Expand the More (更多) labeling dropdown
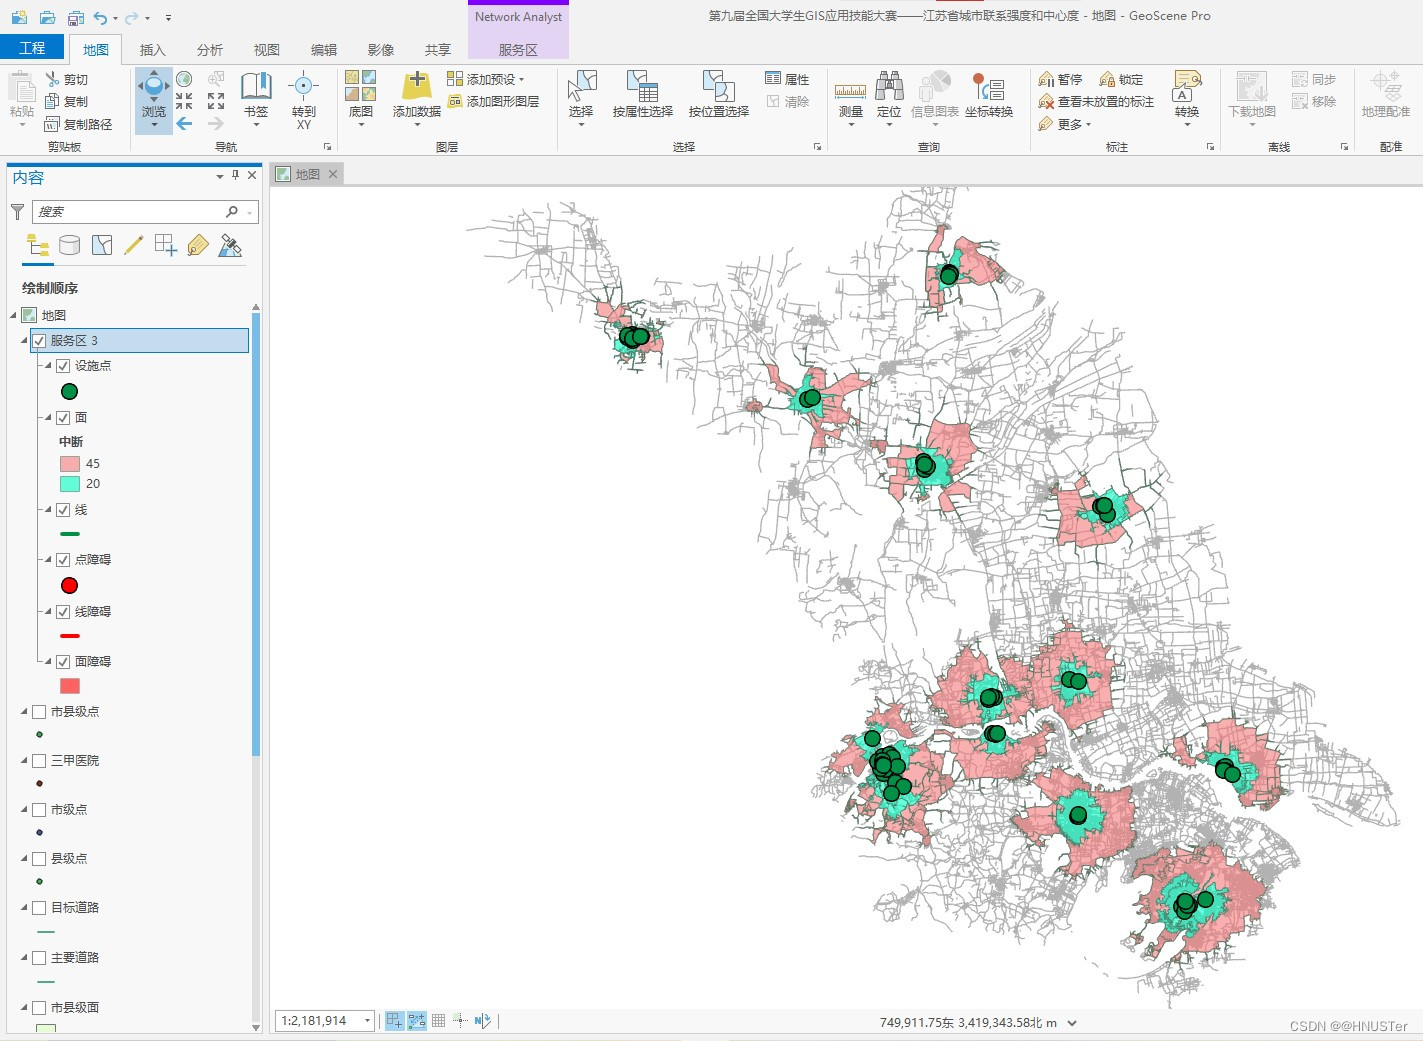The image size is (1423, 1041). [x=1070, y=124]
